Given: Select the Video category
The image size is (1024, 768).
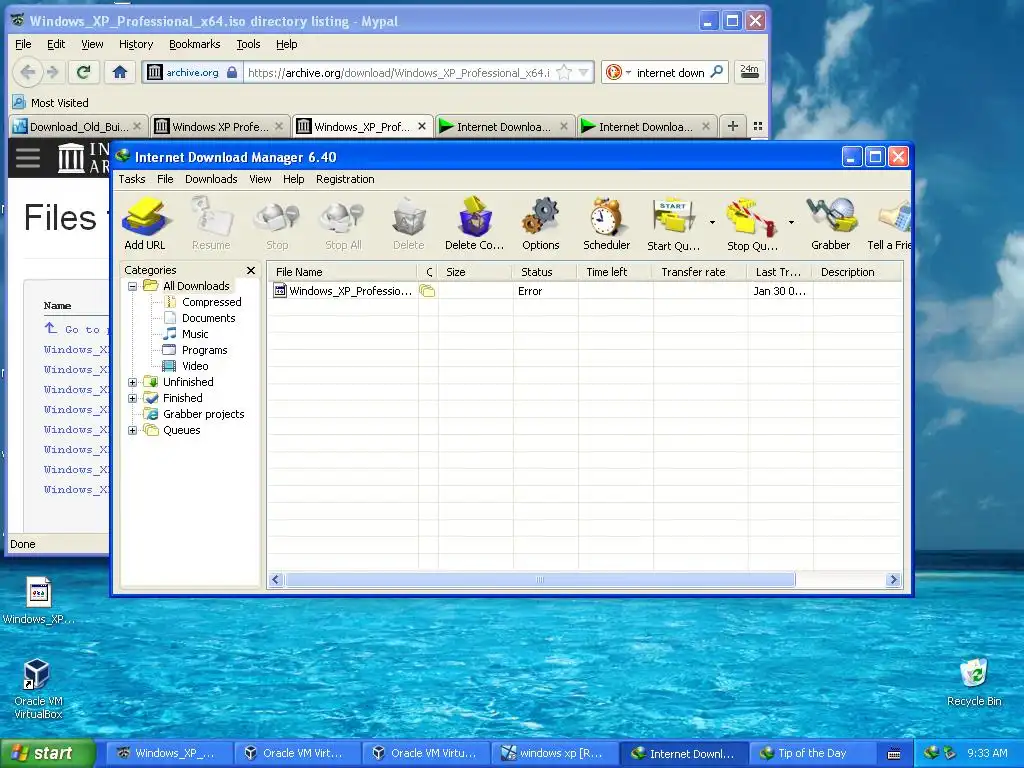Looking at the screenshot, I should click(195, 366).
